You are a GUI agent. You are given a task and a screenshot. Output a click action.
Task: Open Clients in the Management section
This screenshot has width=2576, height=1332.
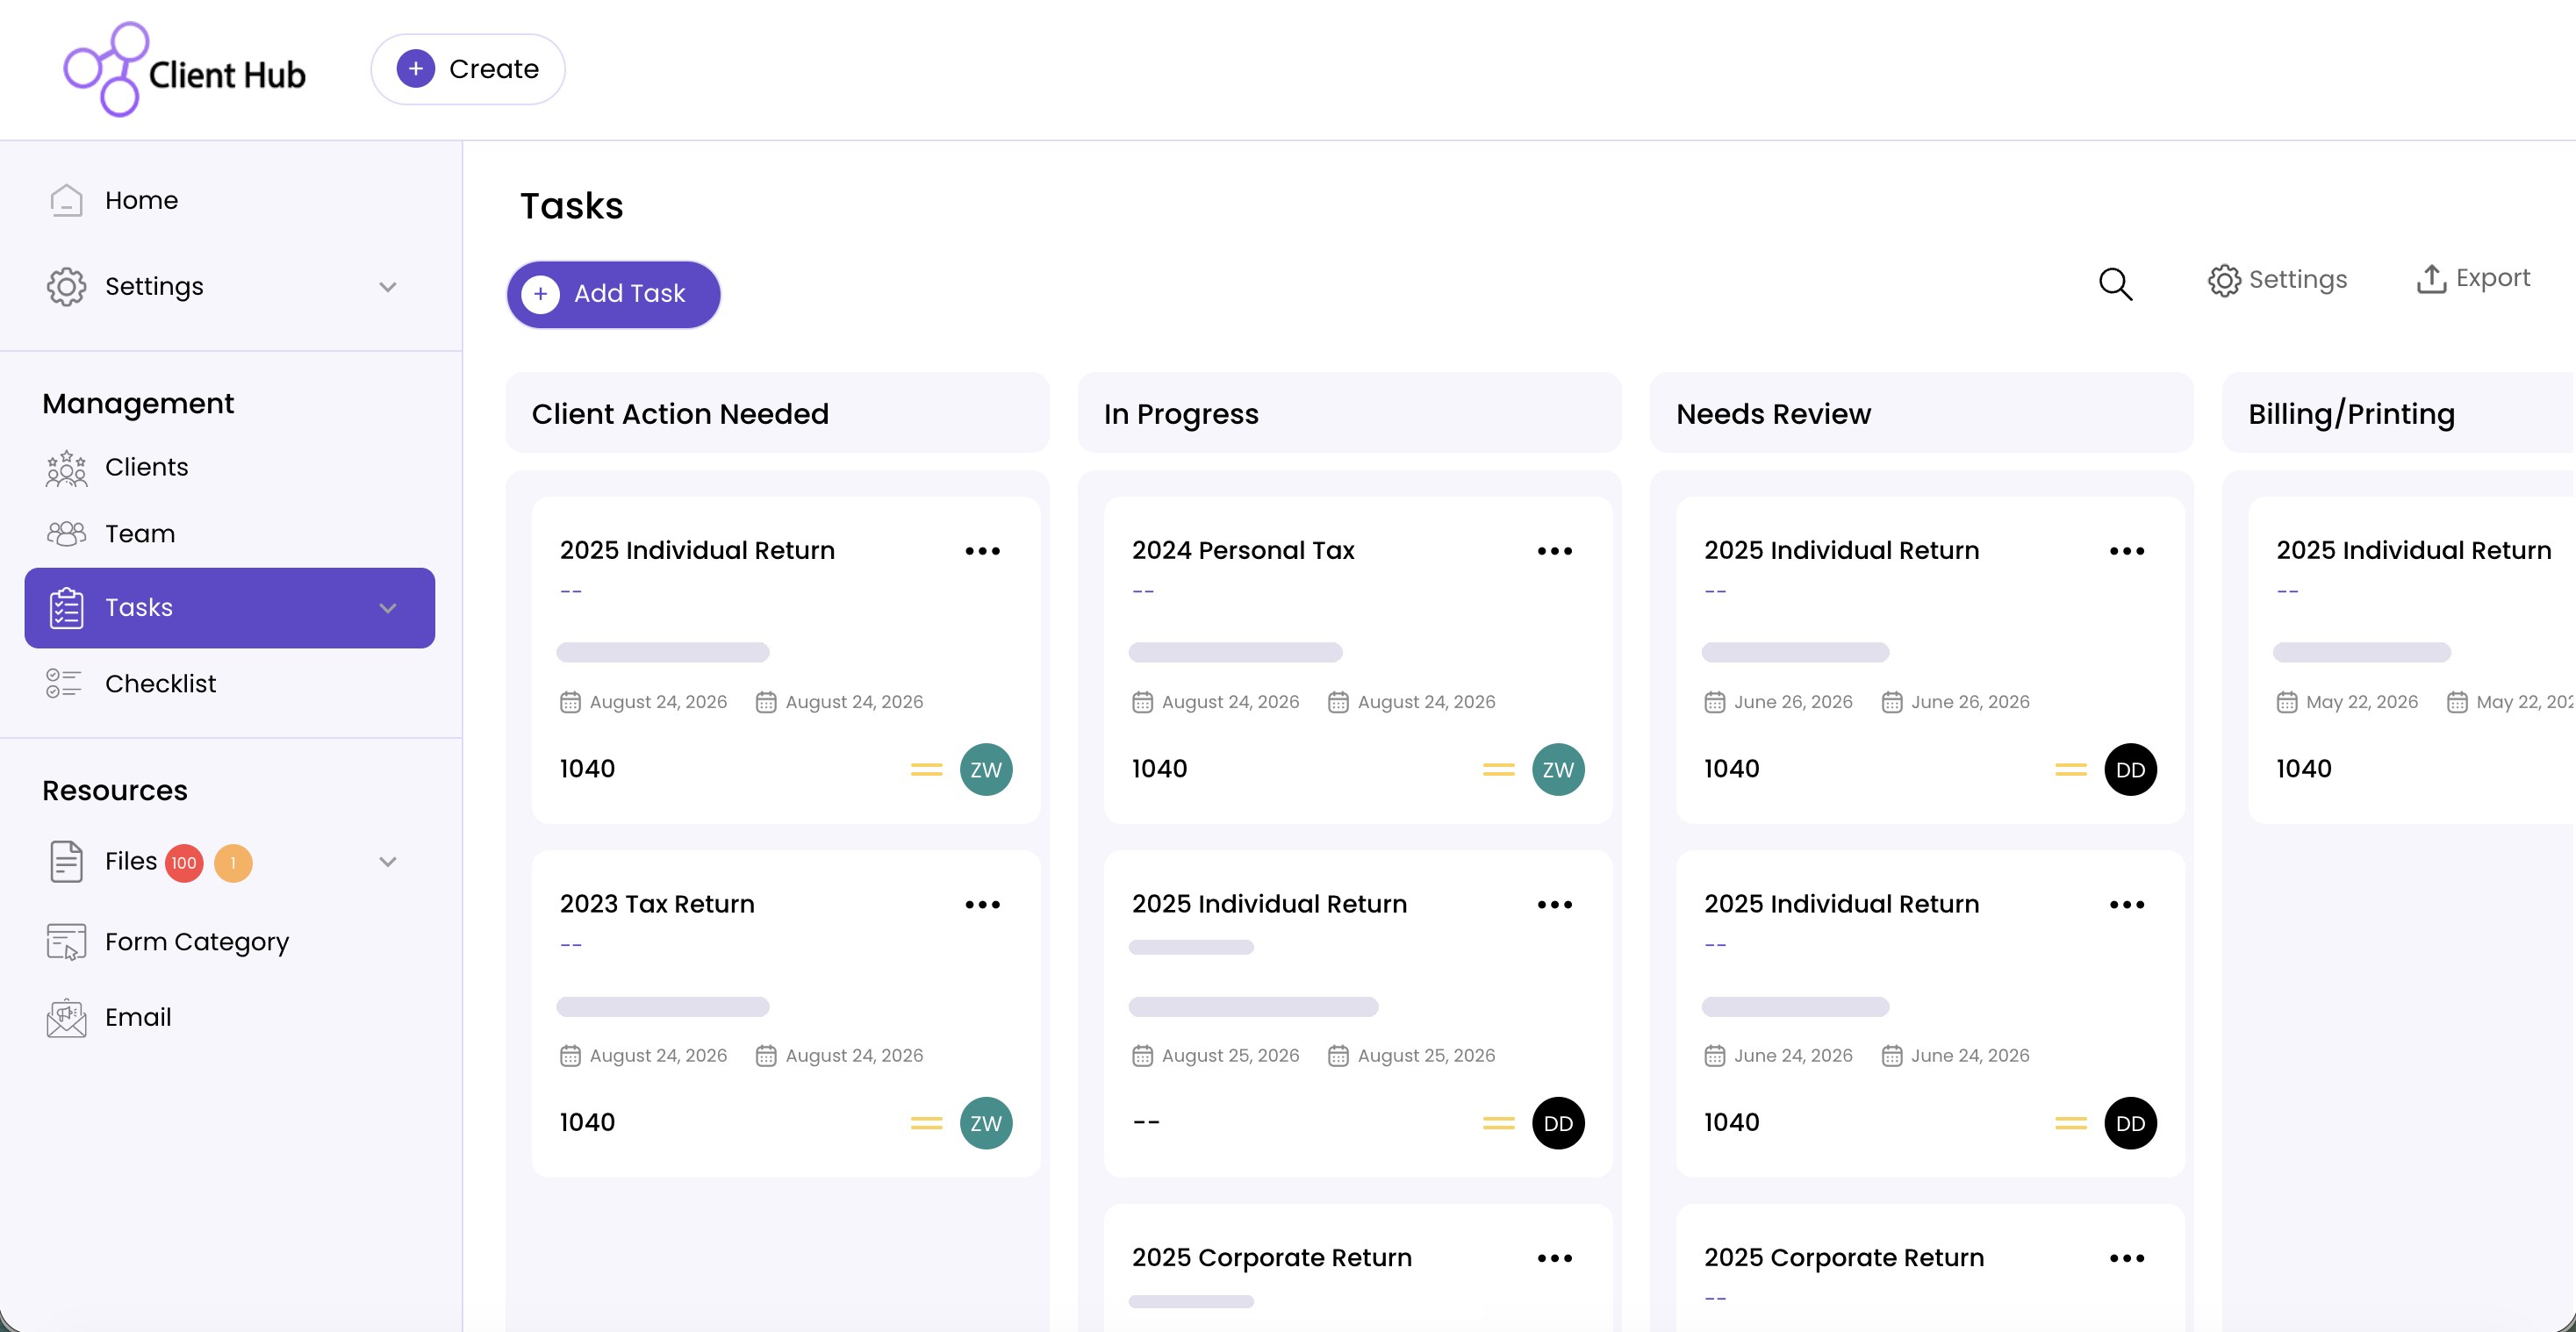pyautogui.click(x=146, y=467)
